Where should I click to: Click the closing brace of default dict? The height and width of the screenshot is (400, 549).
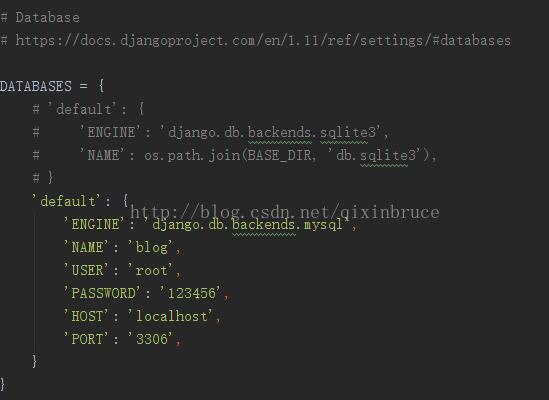coord(34,361)
